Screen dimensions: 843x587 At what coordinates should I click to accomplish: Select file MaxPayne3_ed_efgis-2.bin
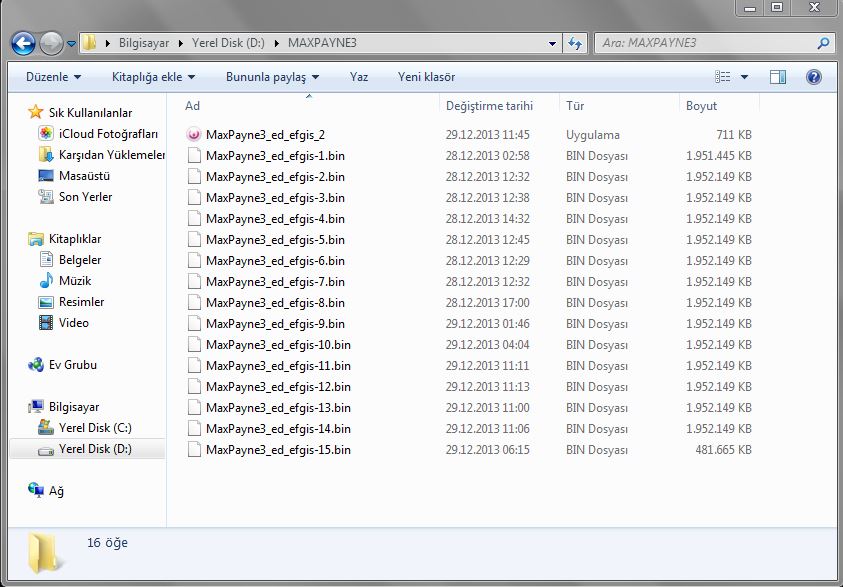275,177
